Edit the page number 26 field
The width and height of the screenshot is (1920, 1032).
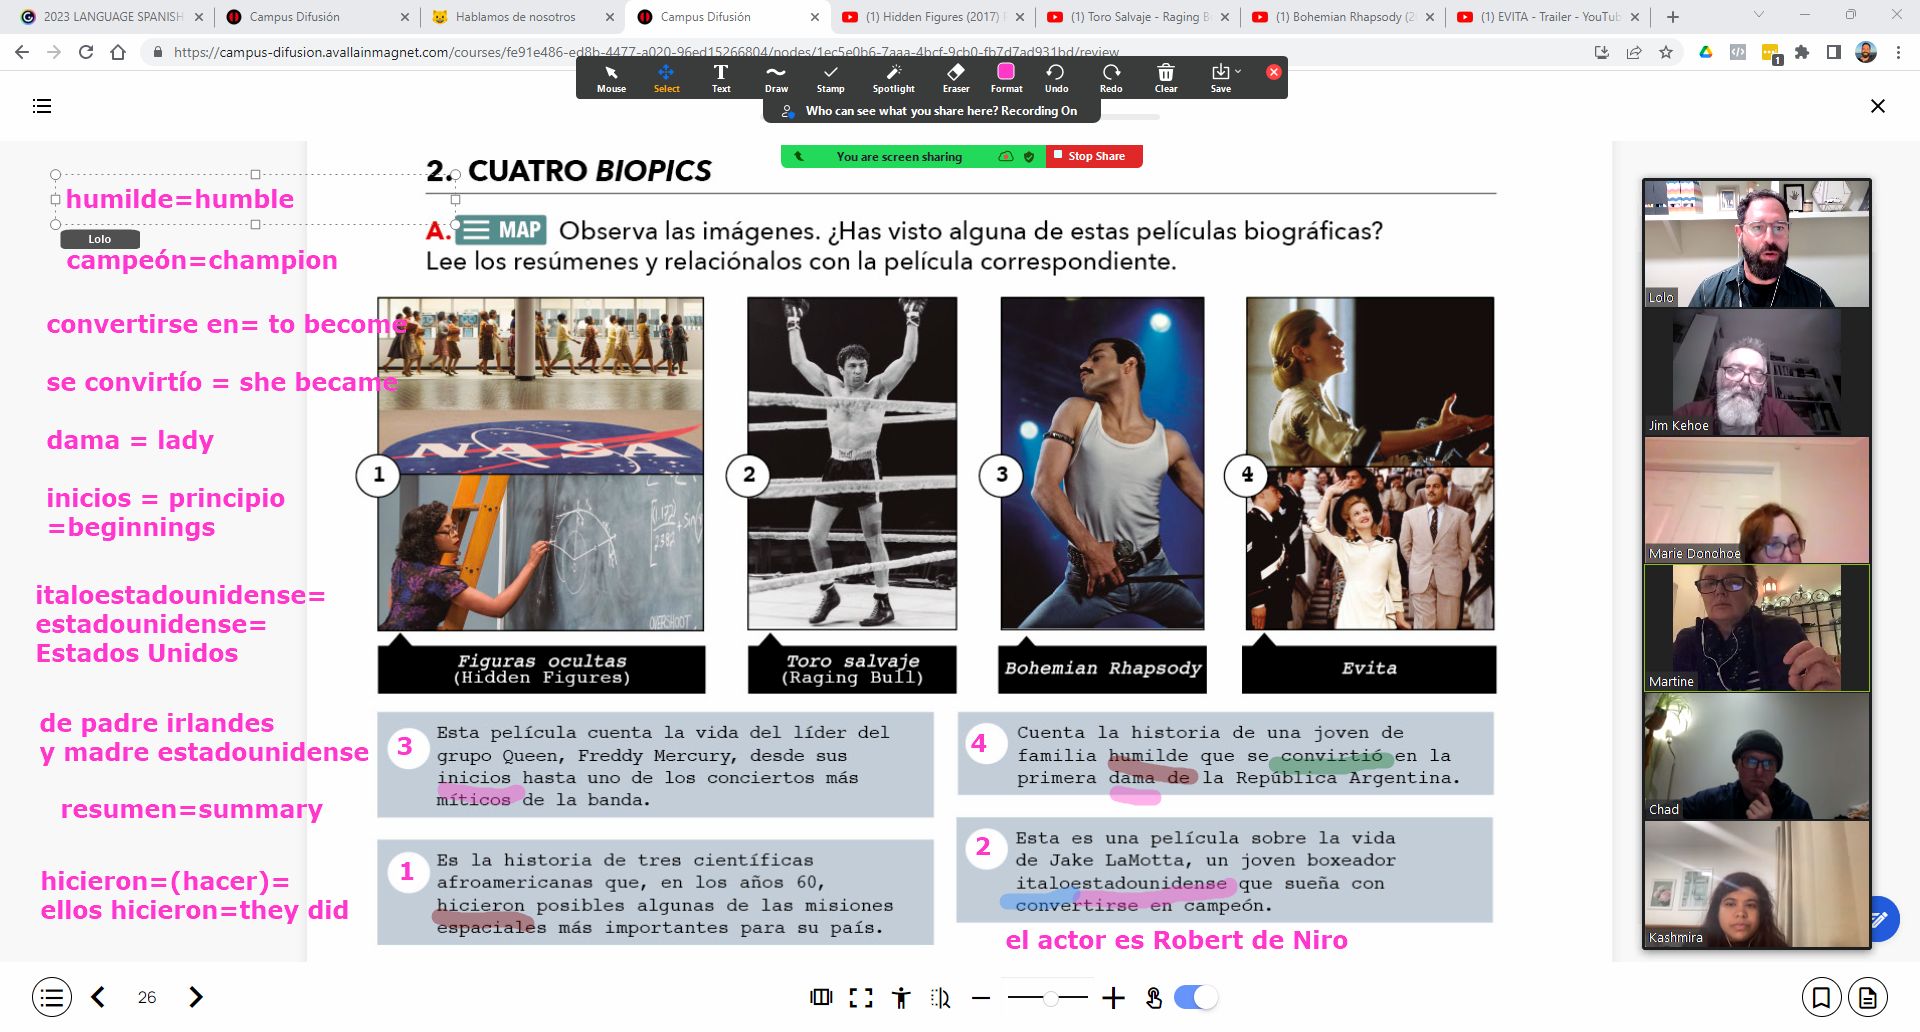(x=147, y=997)
